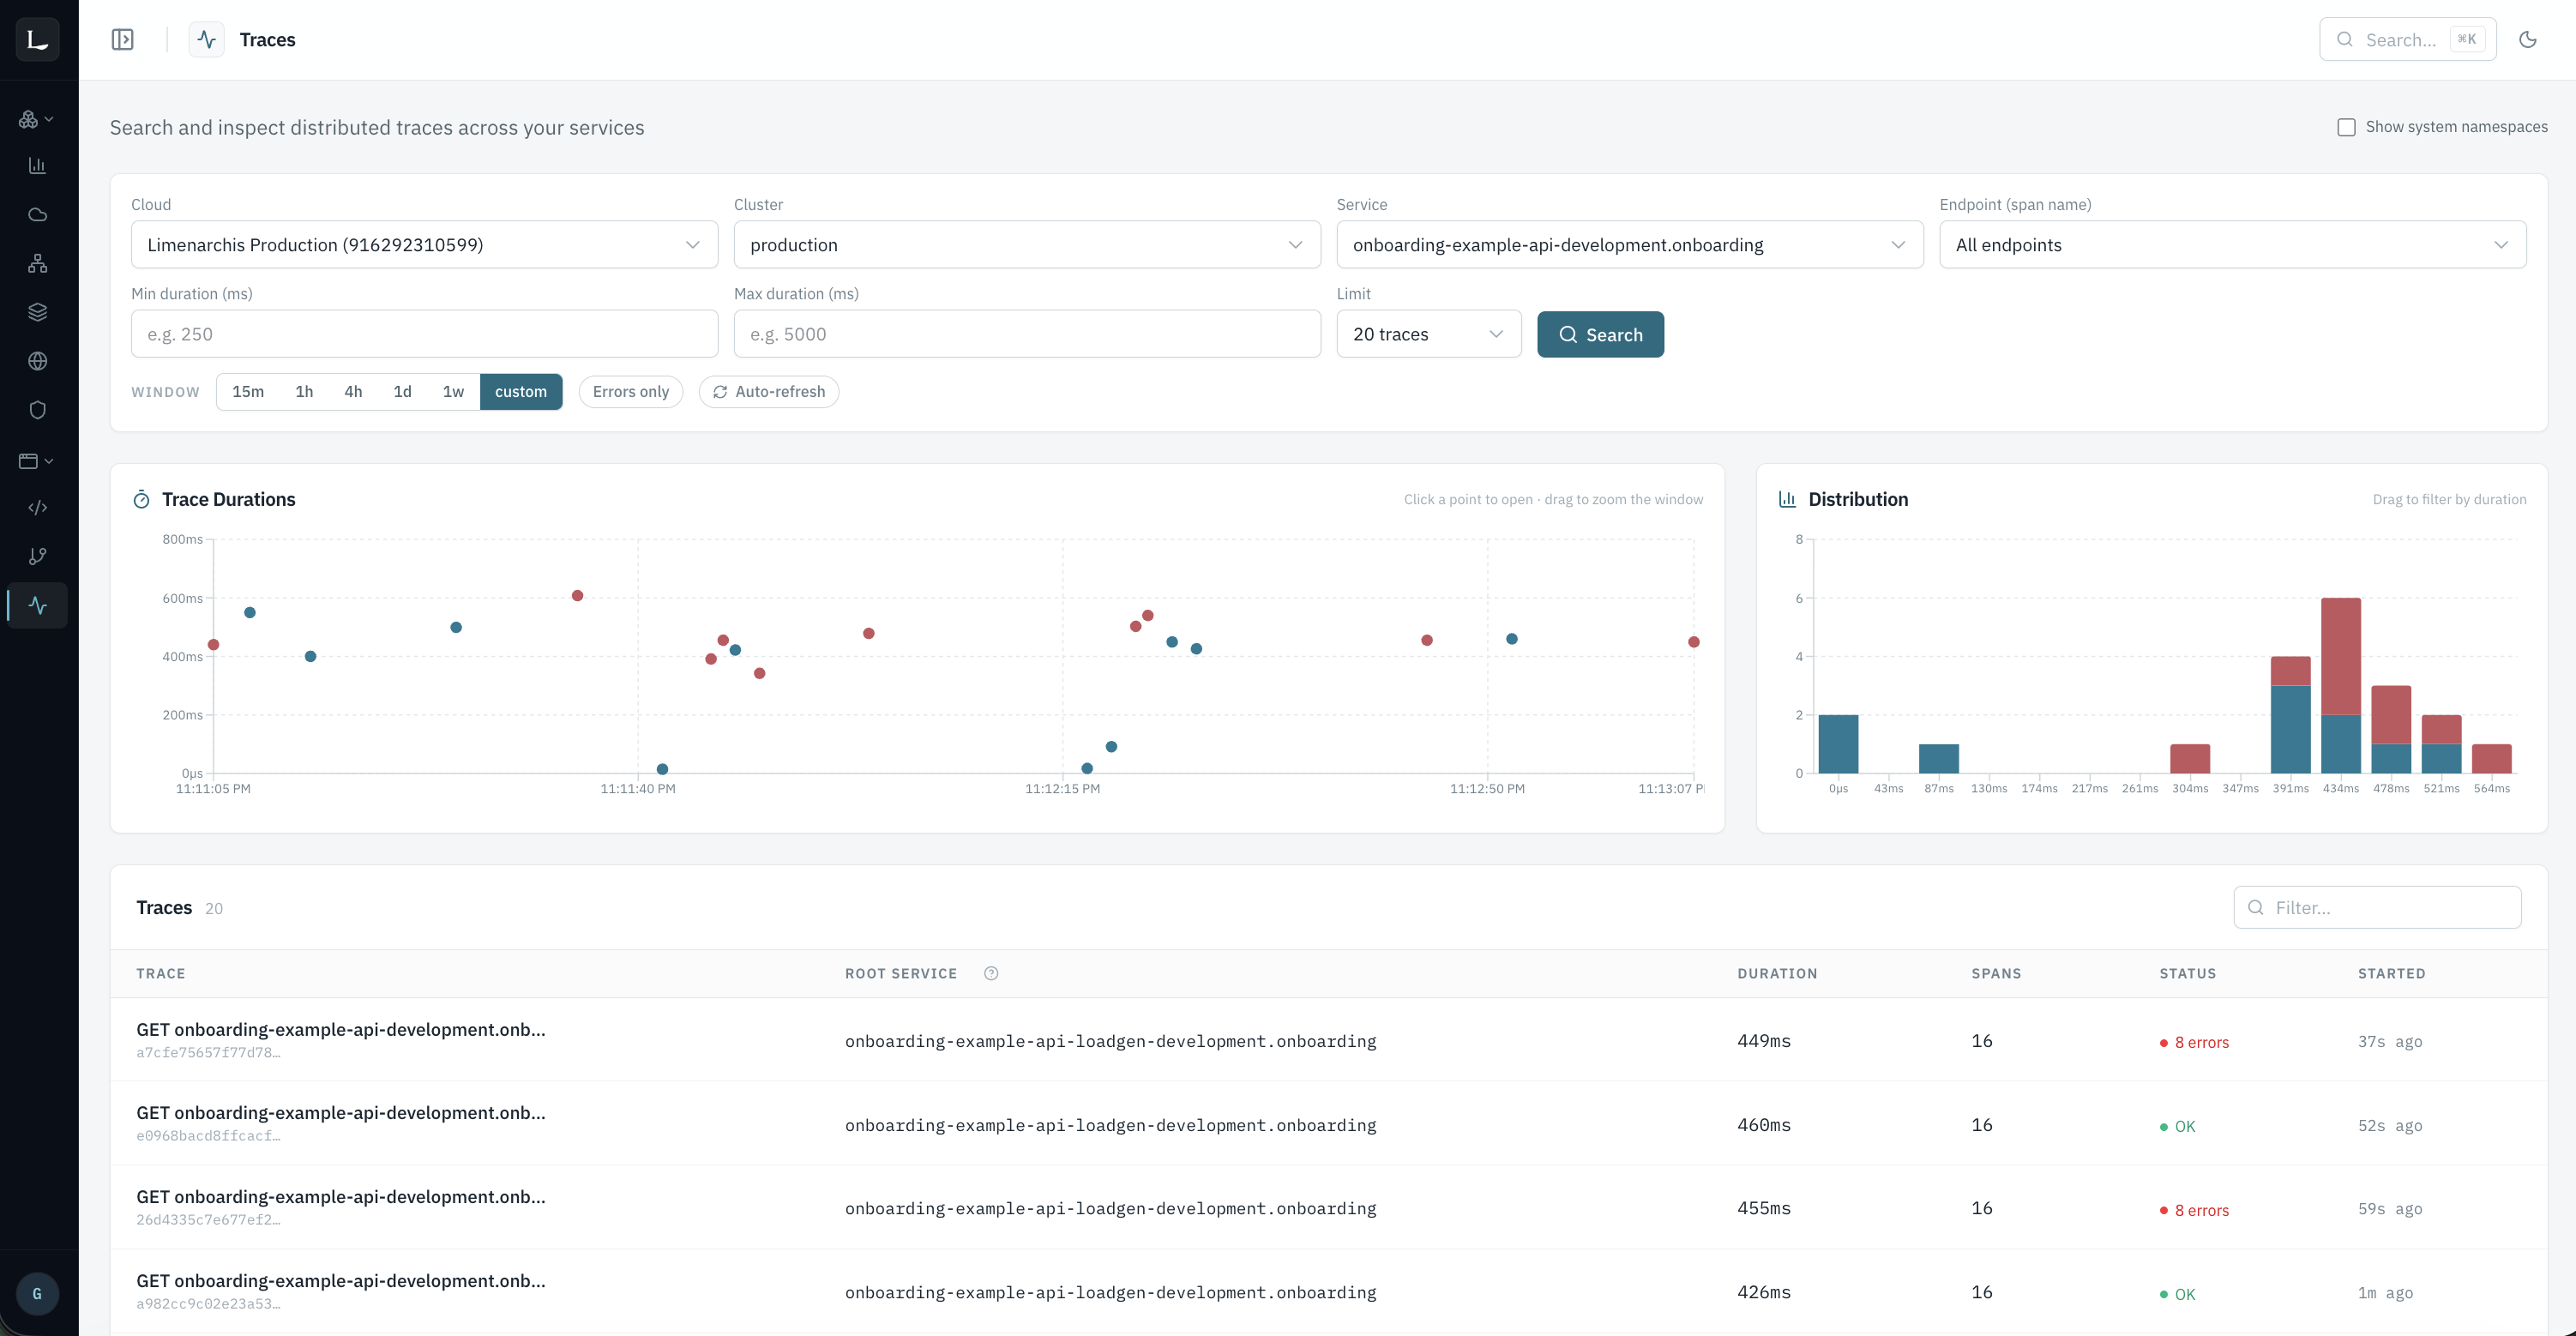Expand the Cloud dropdown
The width and height of the screenshot is (2576, 1336).
coord(424,245)
